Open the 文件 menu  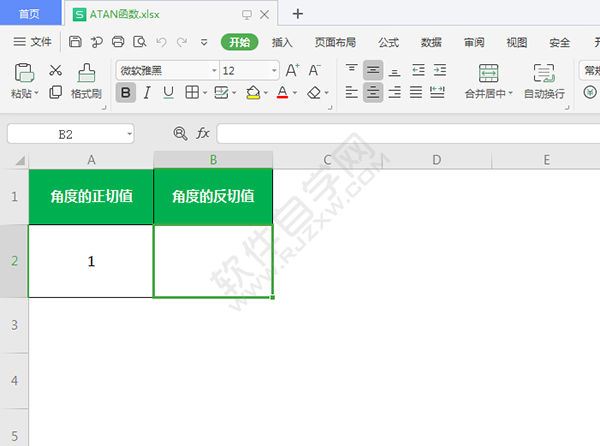[x=33, y=42]
